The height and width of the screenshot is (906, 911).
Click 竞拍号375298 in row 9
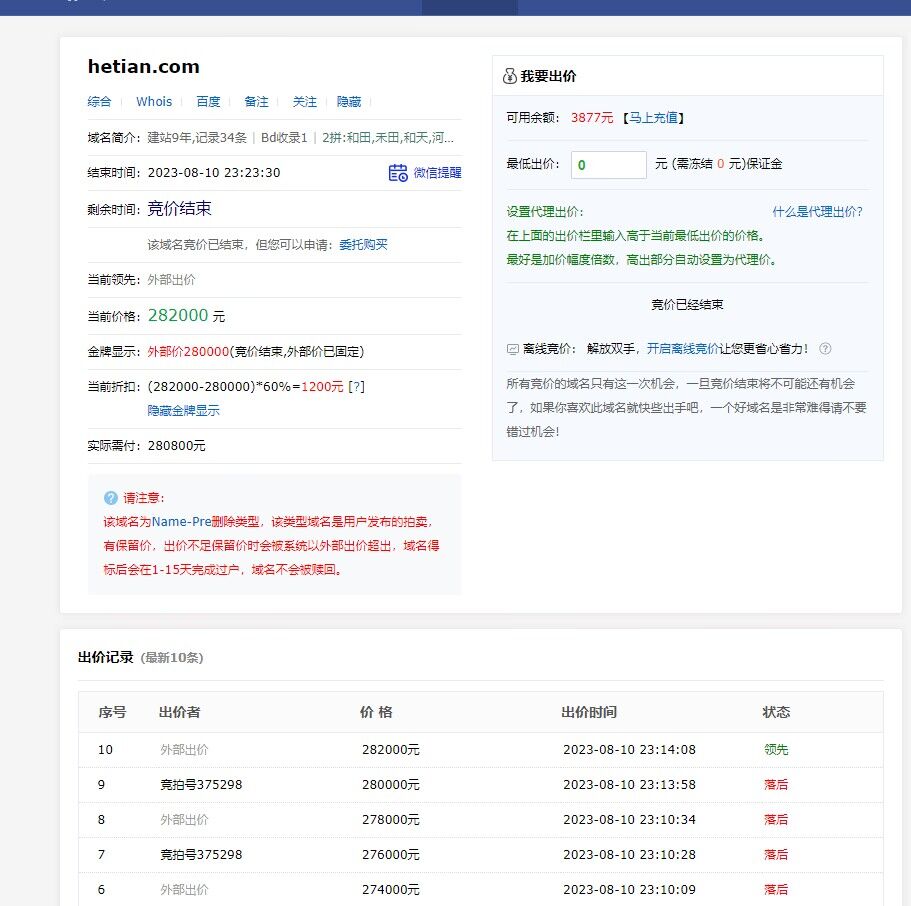pyautogui.click(x=201, y=785)
